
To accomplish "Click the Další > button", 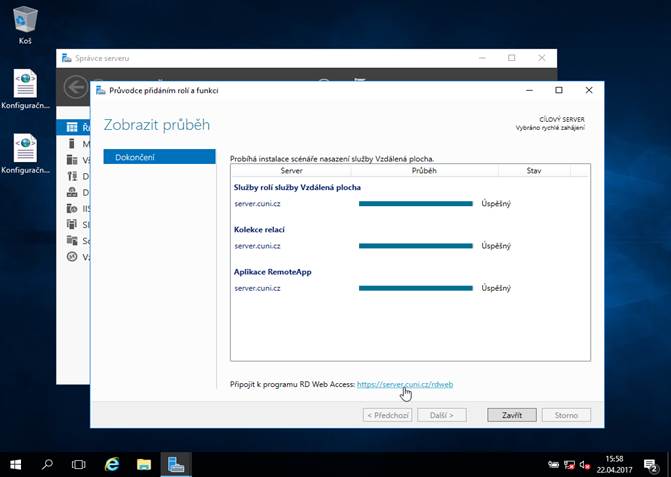I will [442, 415].
